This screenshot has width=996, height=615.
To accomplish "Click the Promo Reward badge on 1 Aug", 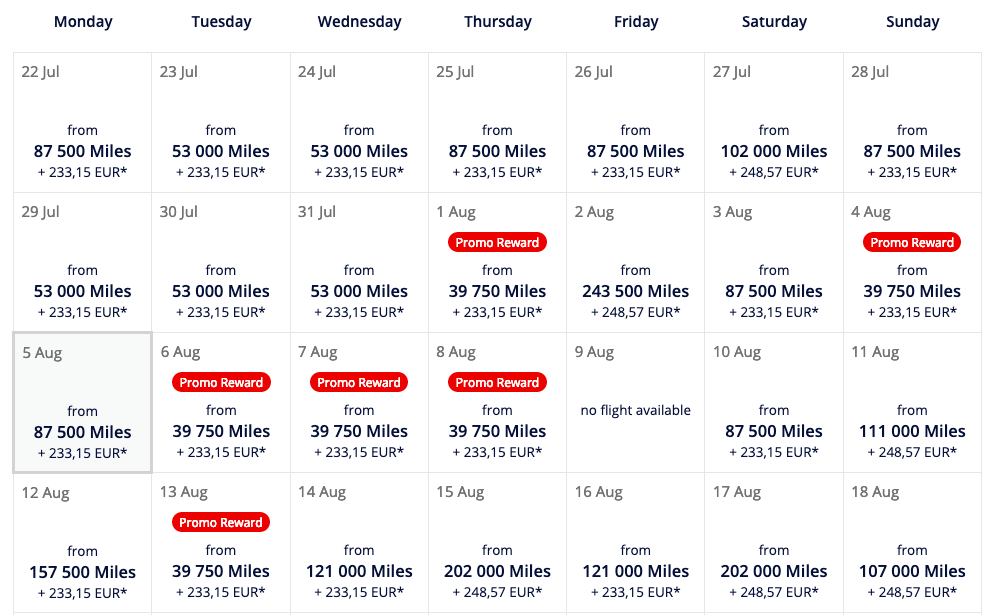I will [x=497, y=242].
